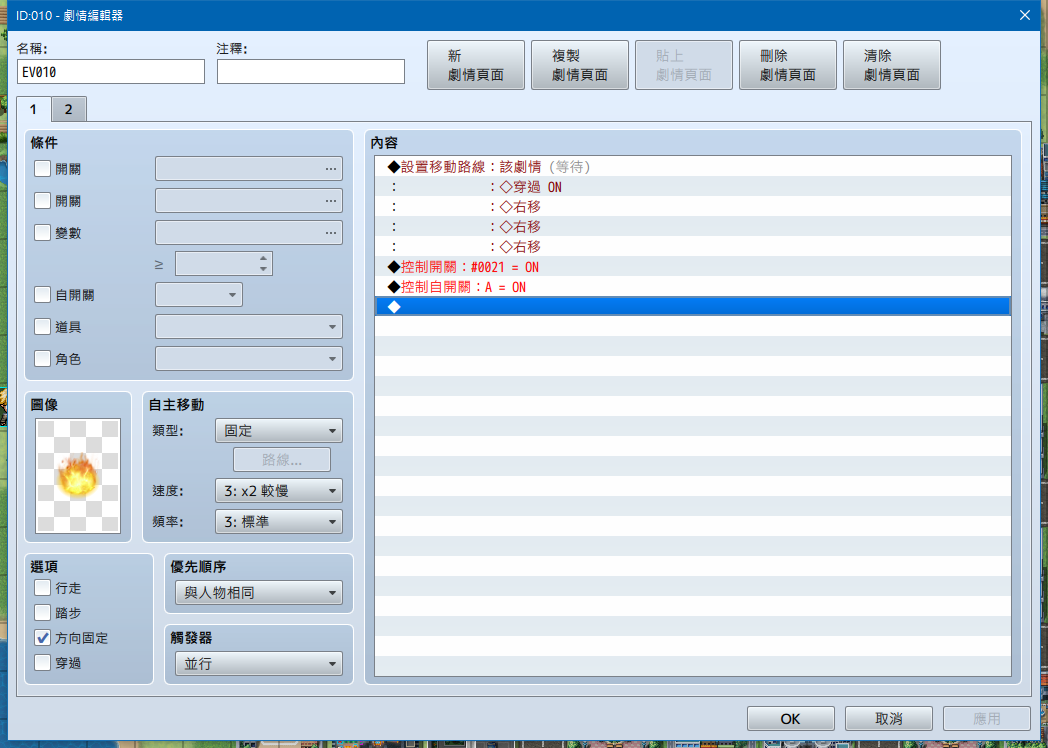Viewport: 1048px width, 748px height.
Task: Click the 刪除劇情頁面 button
Action: pos(788,65)
